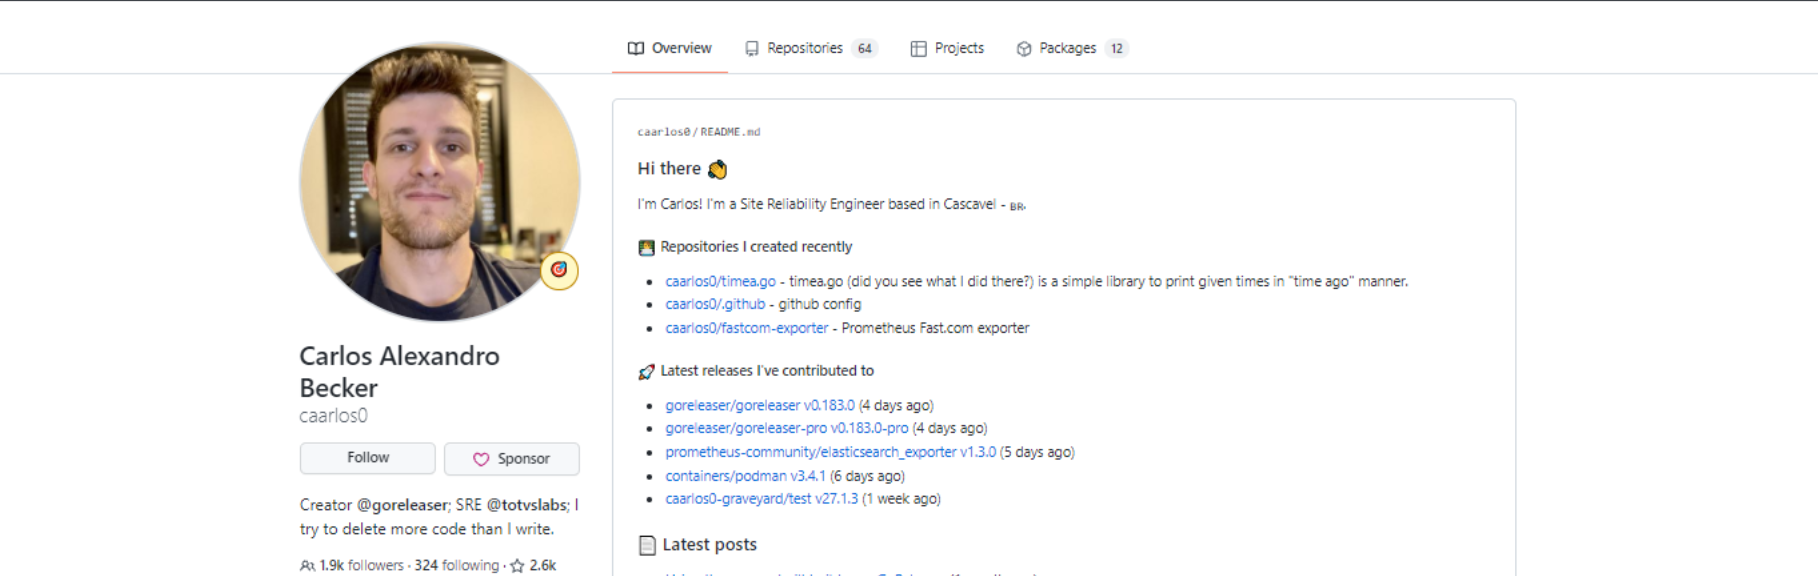Click the book icon beside Overview
1818x576 pixels.
[x=636, y=48]
